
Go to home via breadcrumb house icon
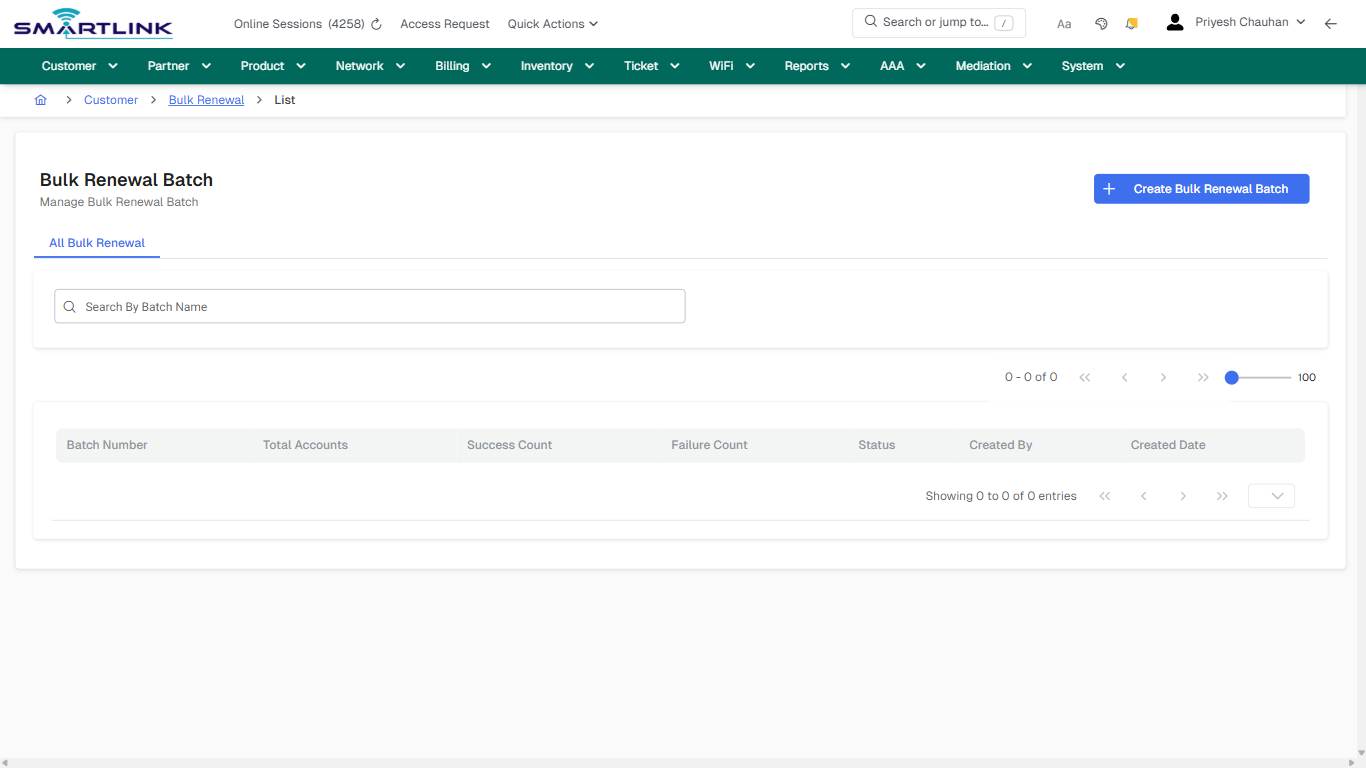tap(40, 99)
